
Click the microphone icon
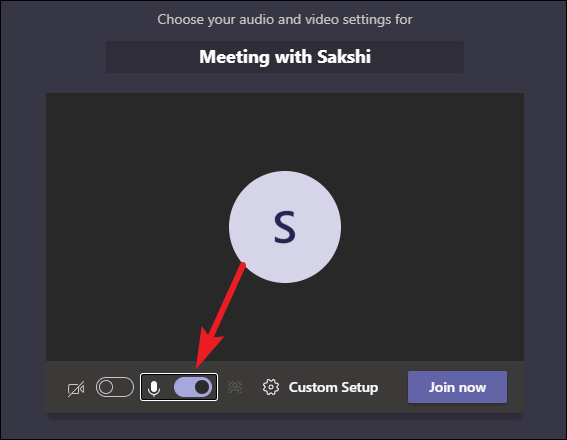(154, 388)
